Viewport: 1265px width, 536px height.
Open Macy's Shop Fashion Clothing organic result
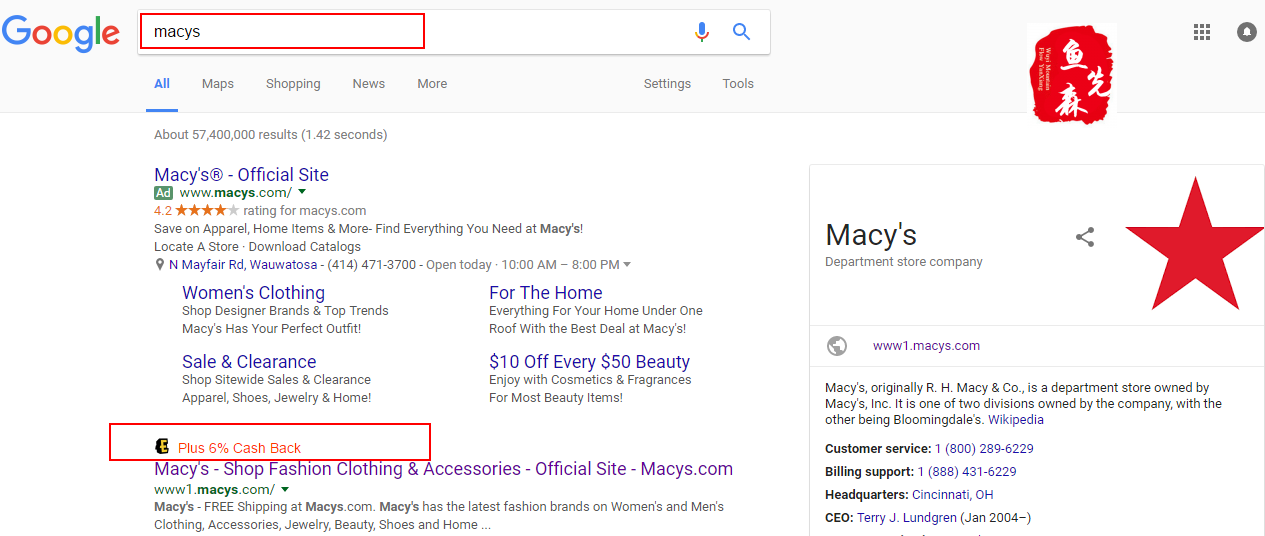443,469
